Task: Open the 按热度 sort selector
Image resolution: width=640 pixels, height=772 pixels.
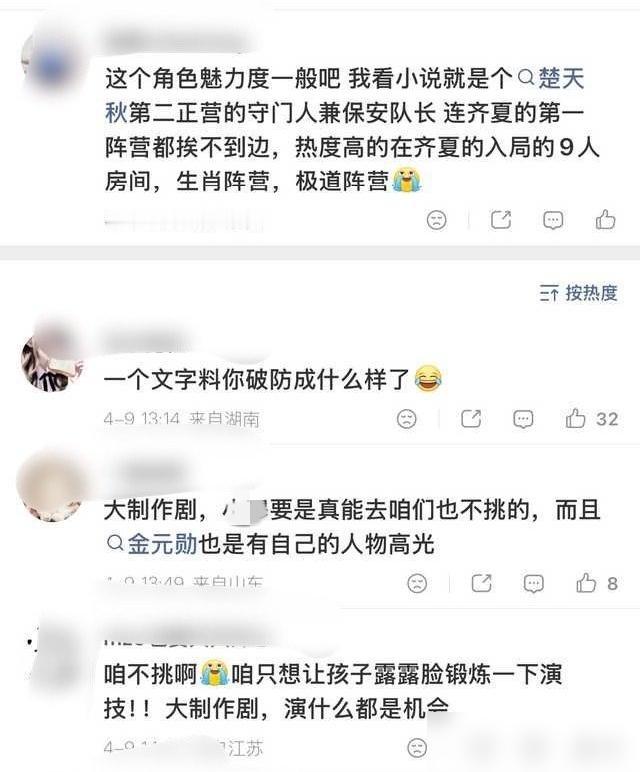Action: pyautogui.click(x=578, y=293)
